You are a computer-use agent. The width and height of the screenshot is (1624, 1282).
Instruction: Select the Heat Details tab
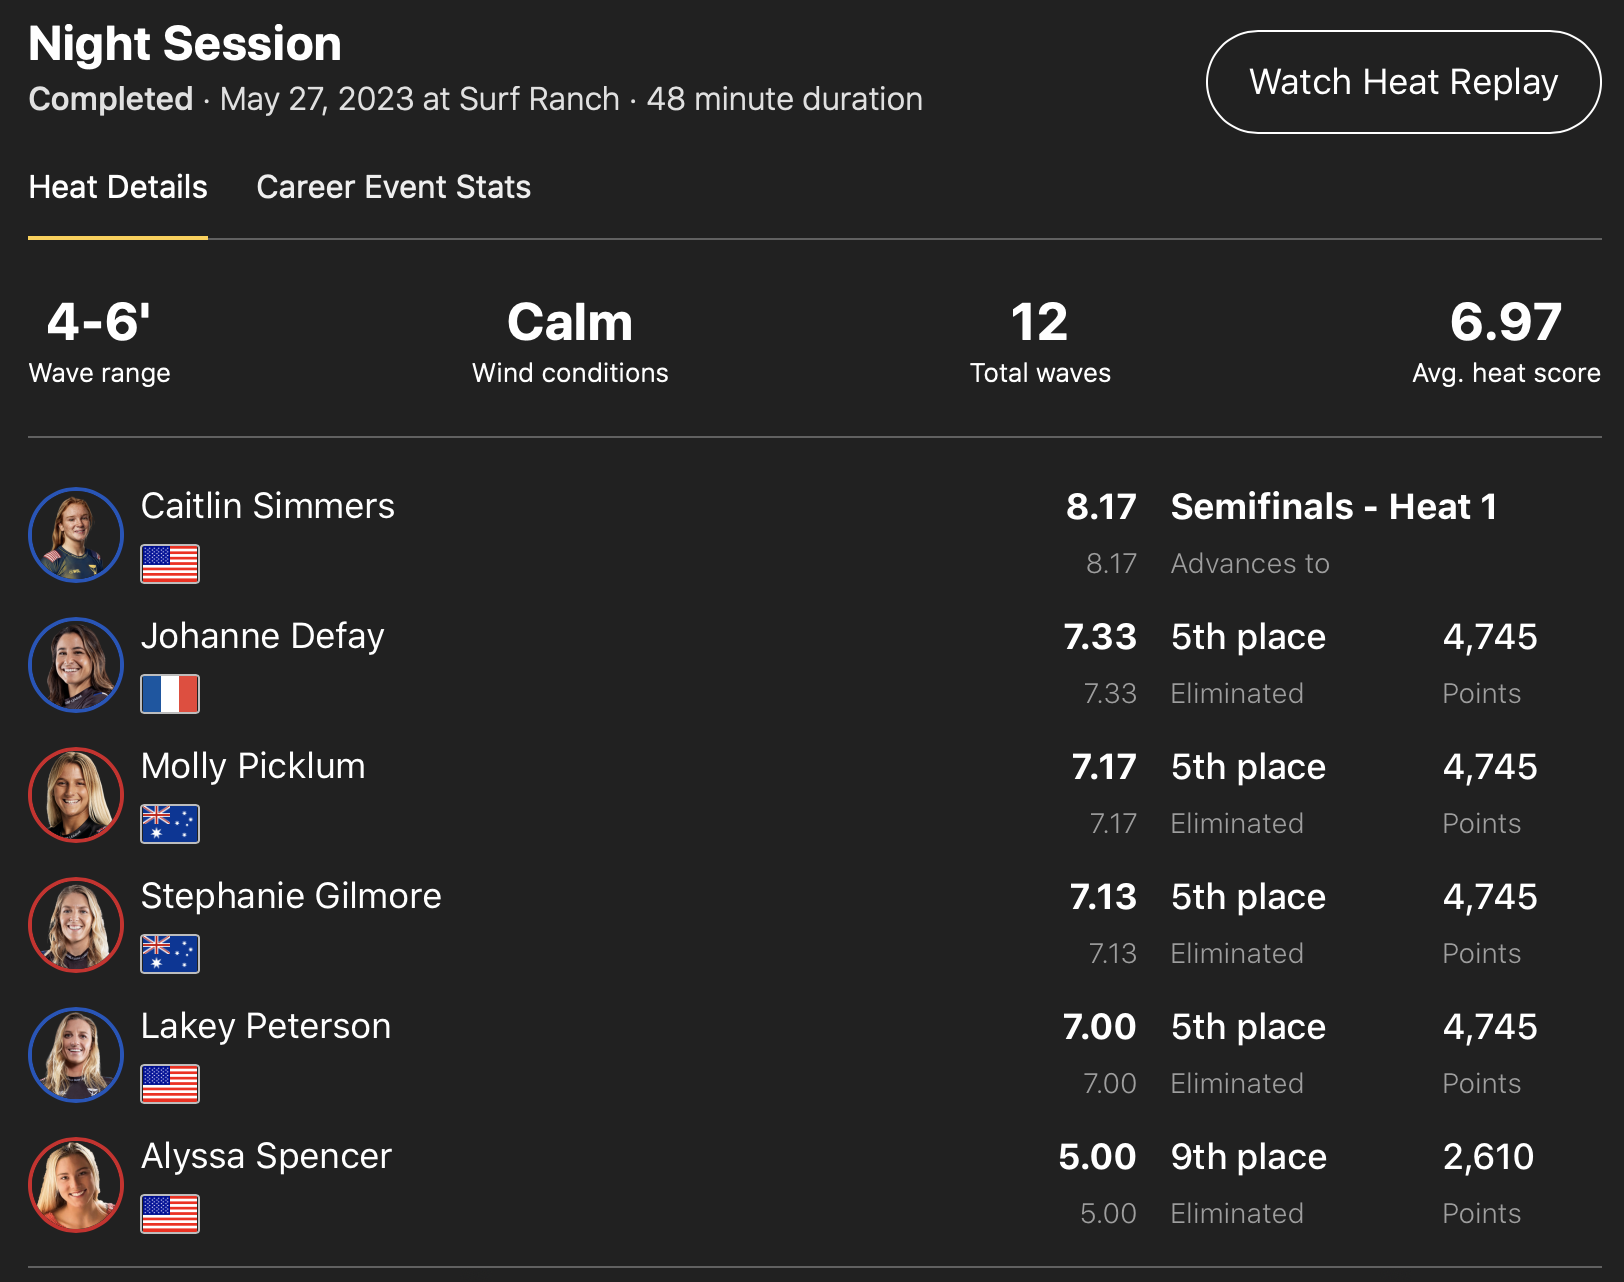coord(118,187)
